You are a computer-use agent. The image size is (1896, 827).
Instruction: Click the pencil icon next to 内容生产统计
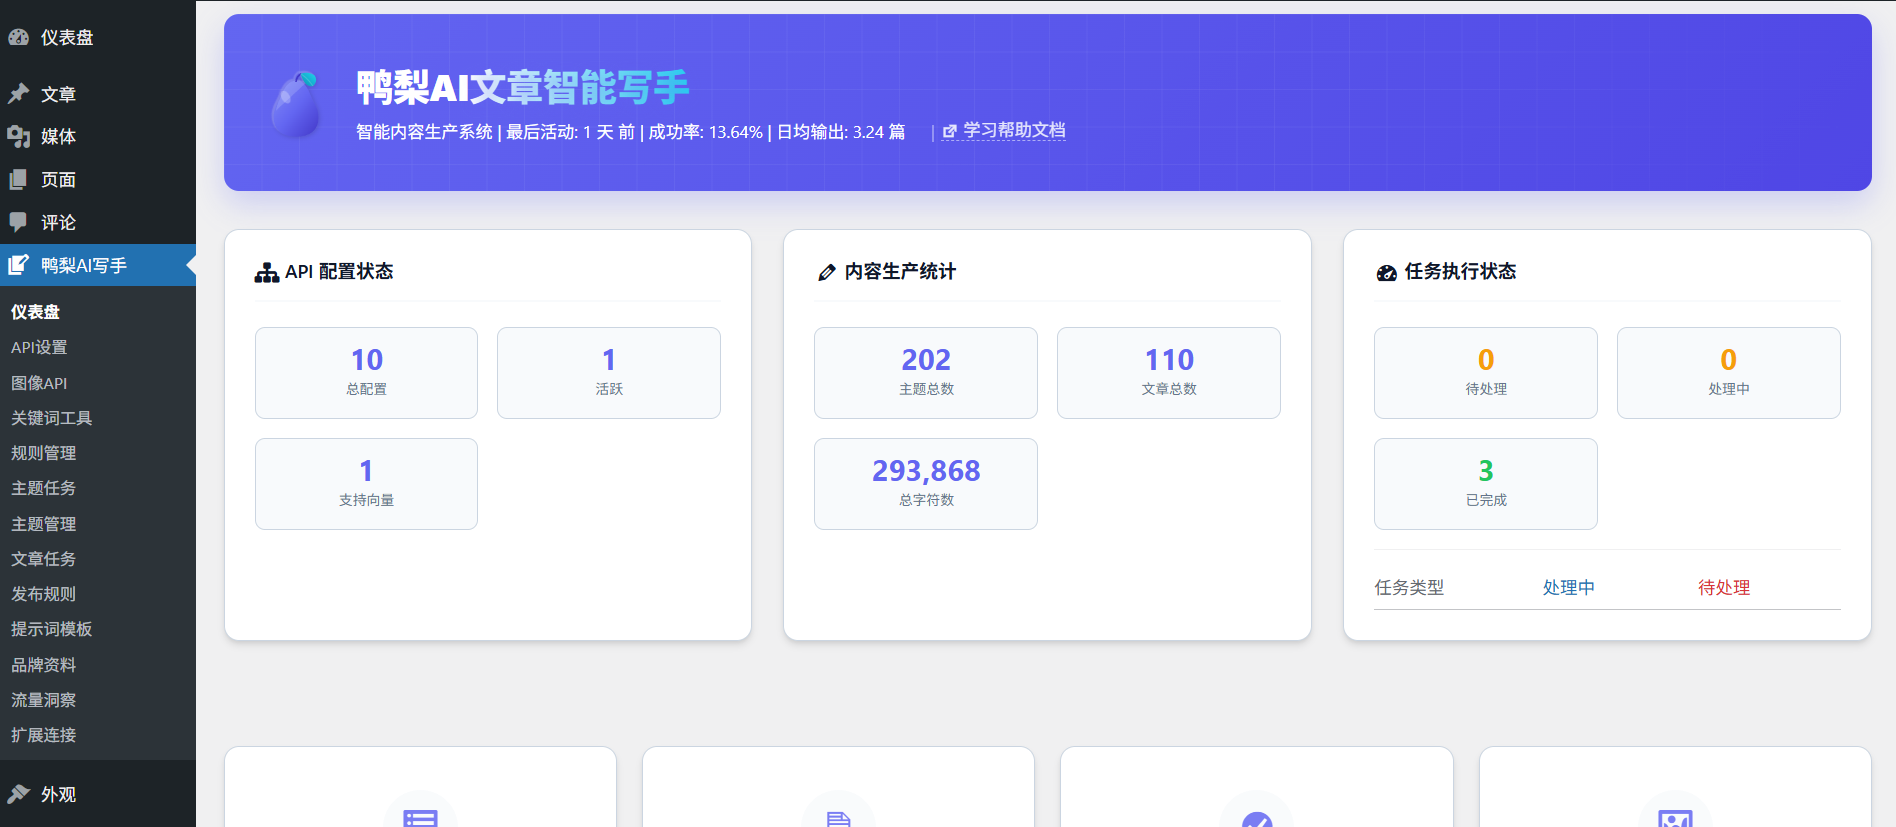(x=826, y=272)
